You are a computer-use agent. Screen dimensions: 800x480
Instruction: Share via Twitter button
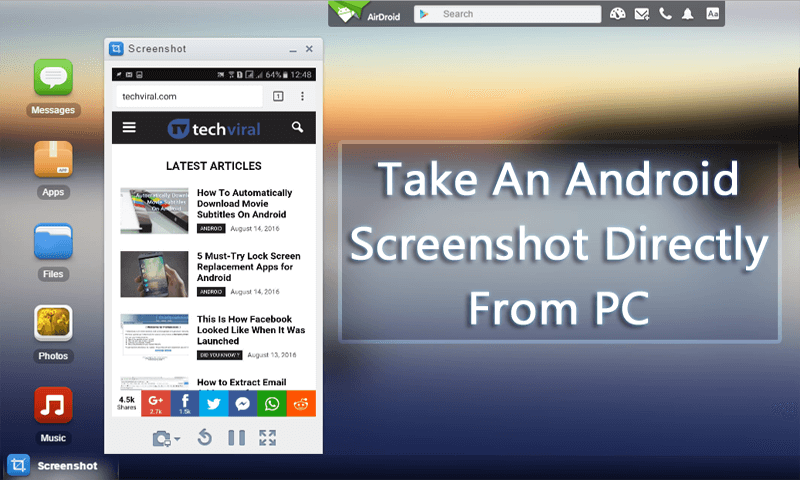(x=213, y=403)
